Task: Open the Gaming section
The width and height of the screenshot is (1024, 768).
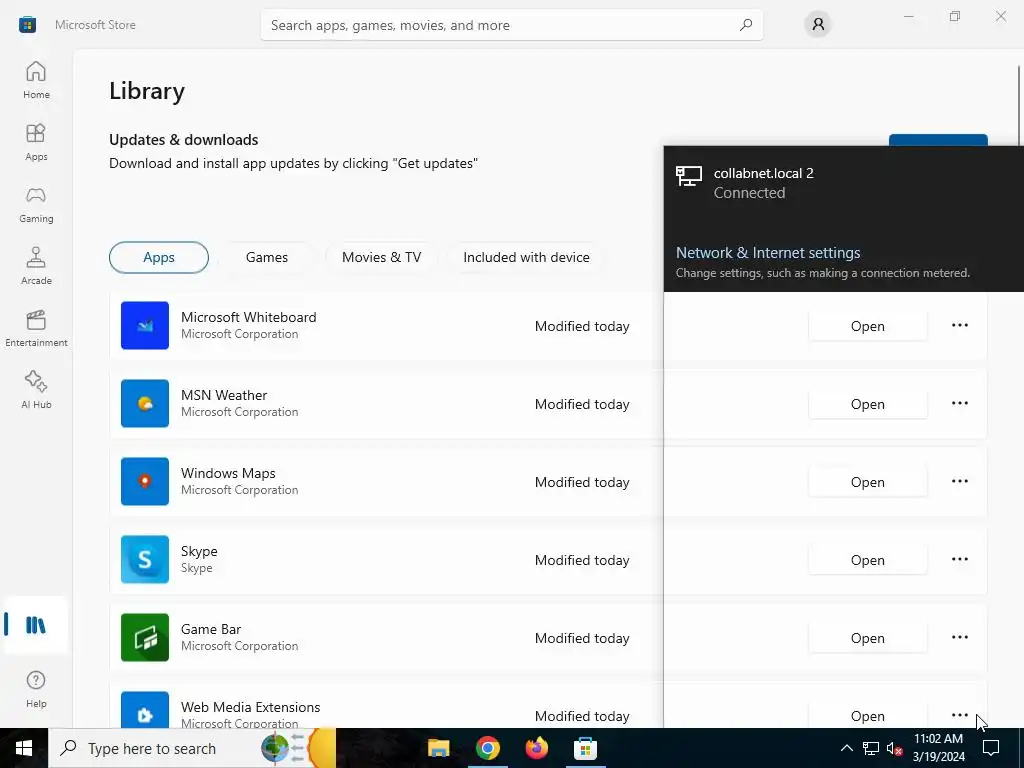Action: 36,204
